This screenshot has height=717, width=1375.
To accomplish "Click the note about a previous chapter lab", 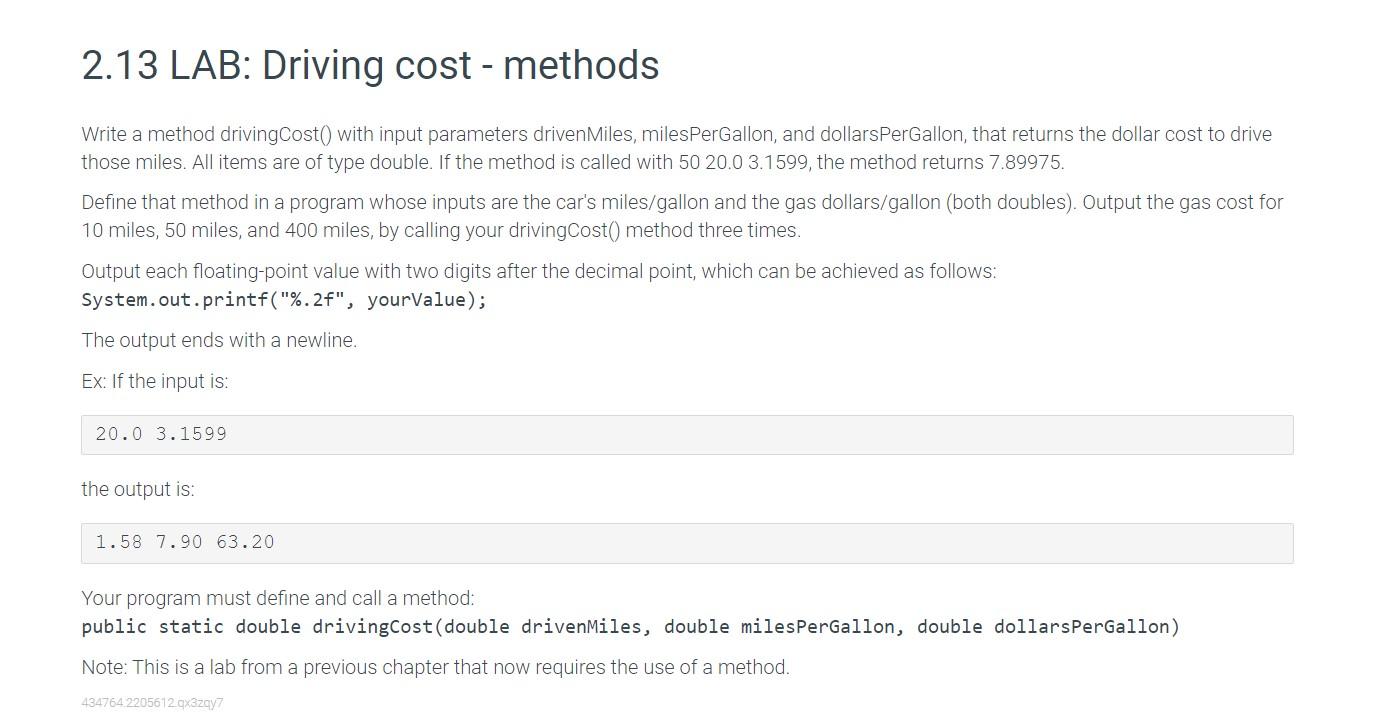I will click(x=435, y=667).
